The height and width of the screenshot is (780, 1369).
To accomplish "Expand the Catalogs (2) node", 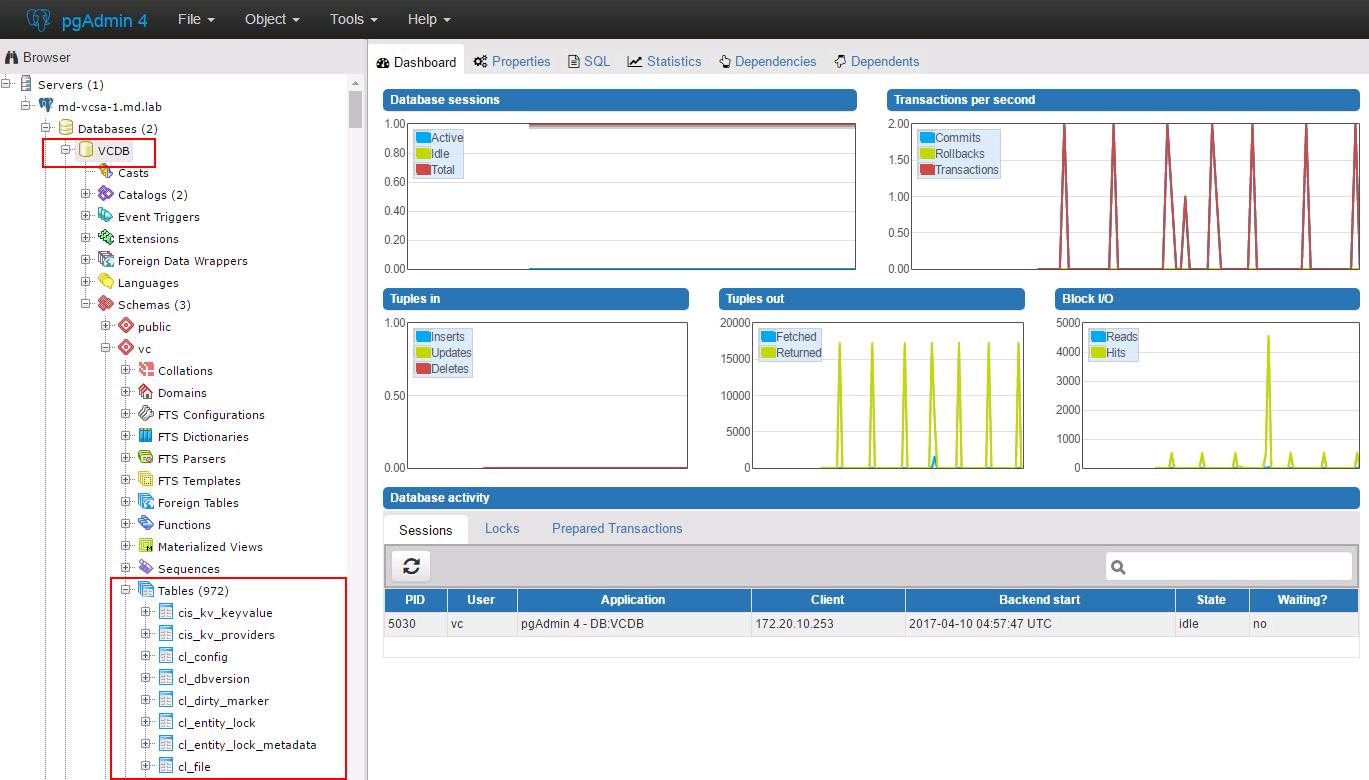I will pyautogui.click(x=86, y=195).
